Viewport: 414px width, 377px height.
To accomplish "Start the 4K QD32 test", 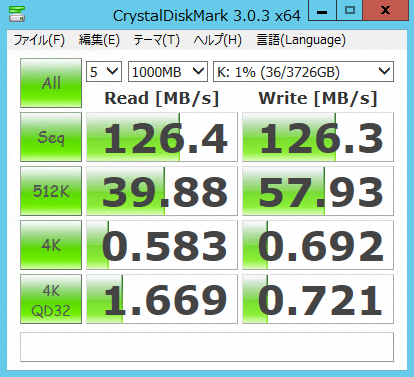I will [x=51, y=299].
